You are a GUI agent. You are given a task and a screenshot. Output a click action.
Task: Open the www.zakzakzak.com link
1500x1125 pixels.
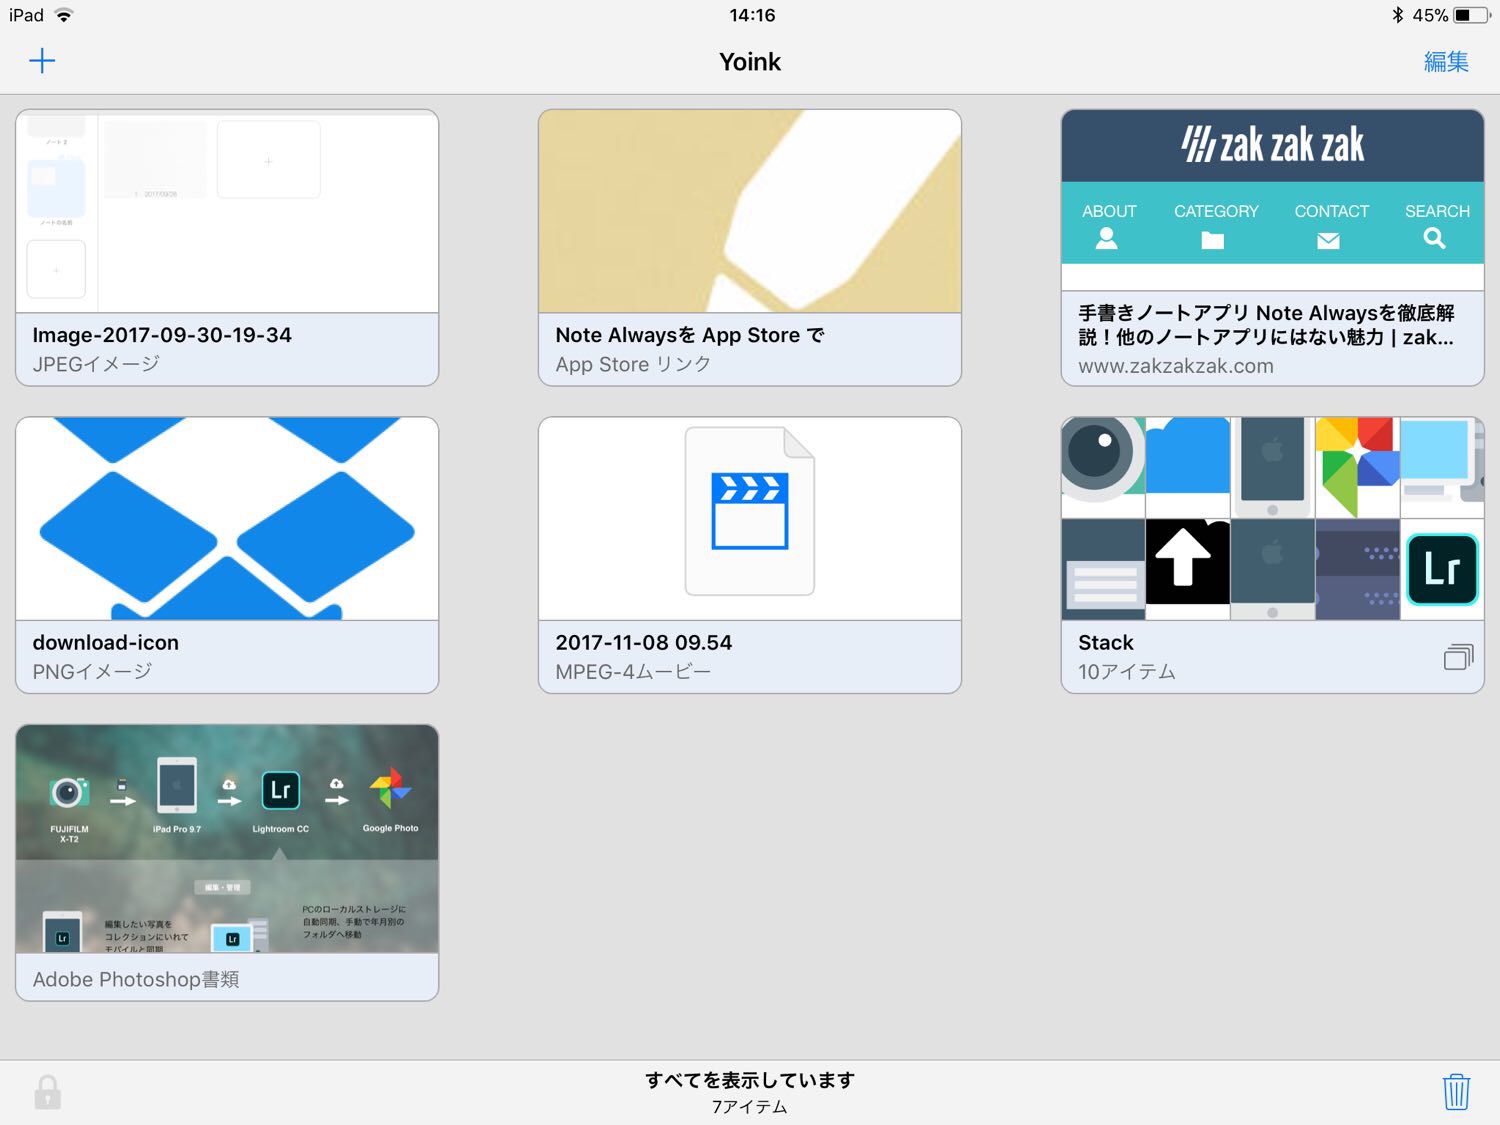point(1176,366)
